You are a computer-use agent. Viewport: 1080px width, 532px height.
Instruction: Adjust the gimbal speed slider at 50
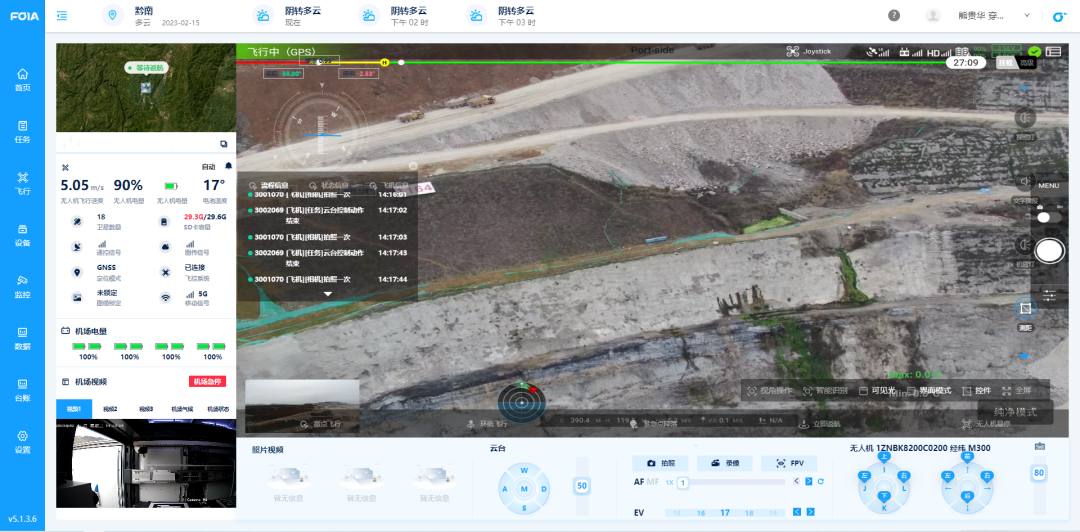580,485
